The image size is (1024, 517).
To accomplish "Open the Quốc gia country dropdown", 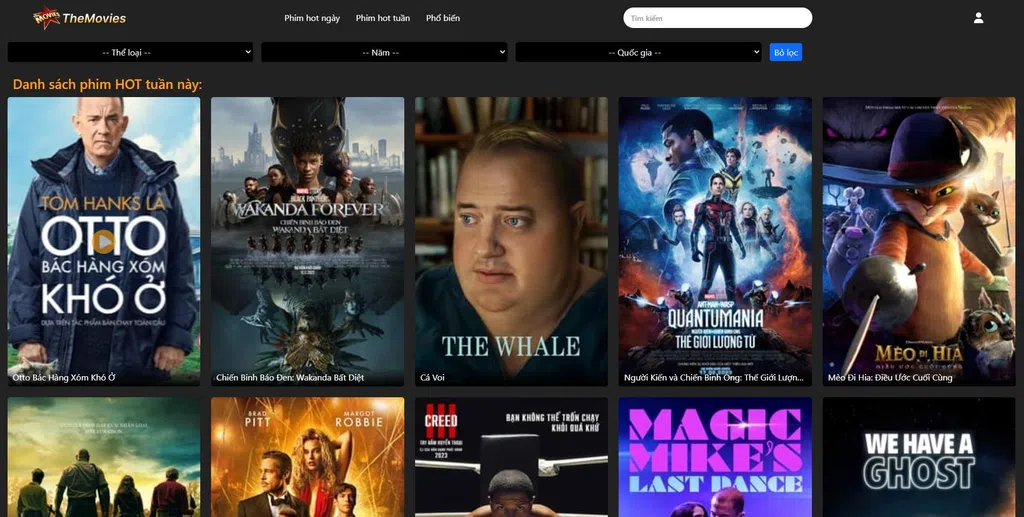I will click(639, 52).
